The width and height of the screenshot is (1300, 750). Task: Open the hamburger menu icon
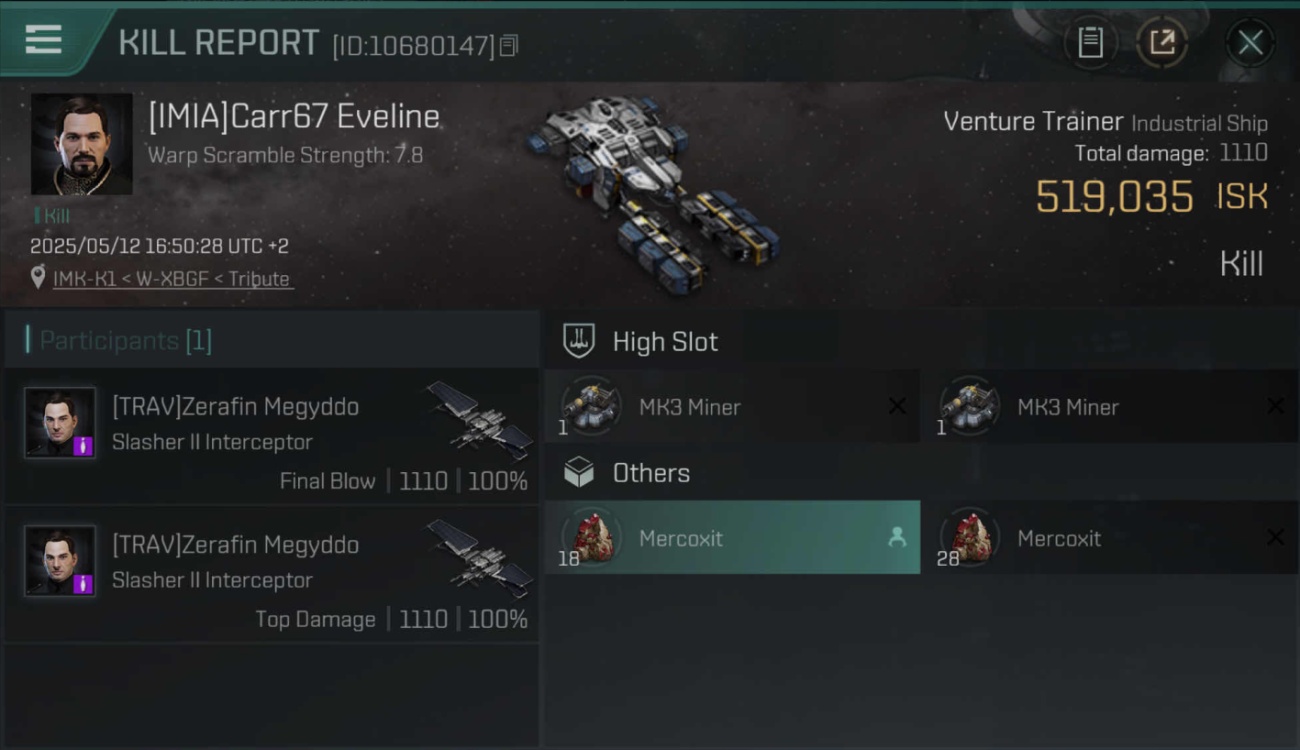pos(43,40)
